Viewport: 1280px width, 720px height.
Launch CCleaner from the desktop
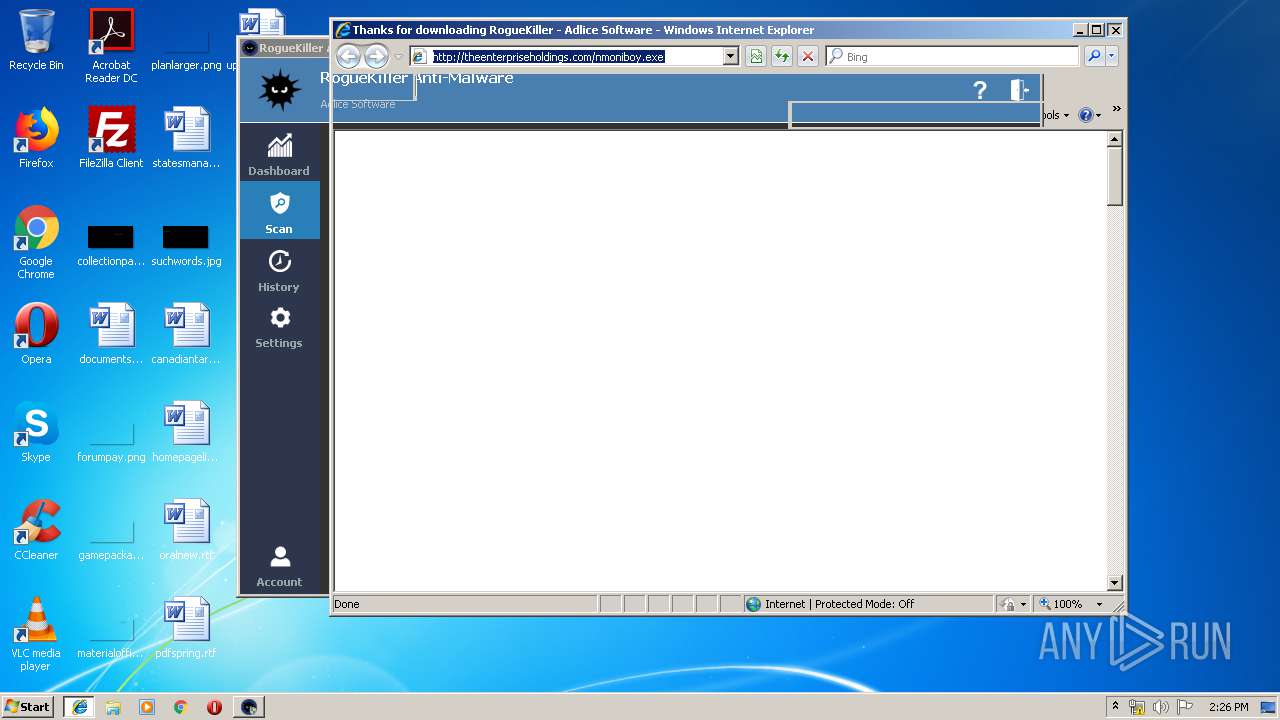[36, 530]
